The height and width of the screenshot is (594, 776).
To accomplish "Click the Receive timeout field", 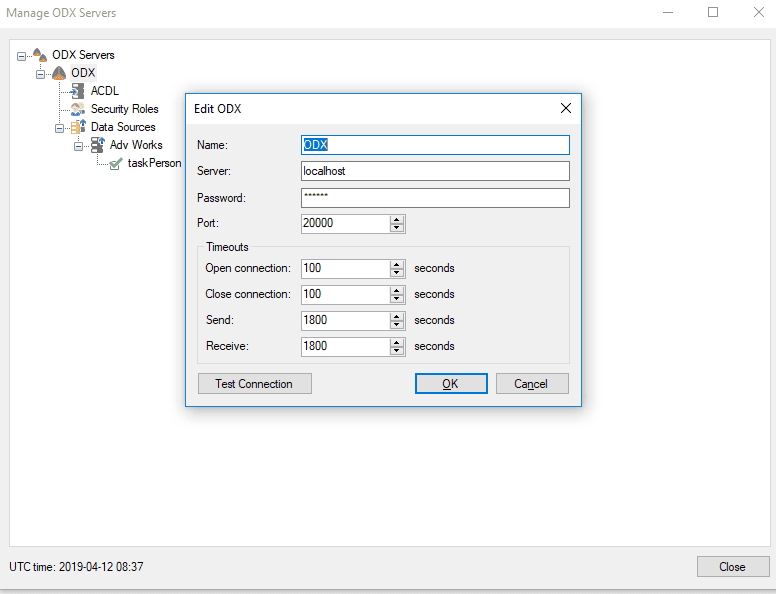I will (345, 346).
